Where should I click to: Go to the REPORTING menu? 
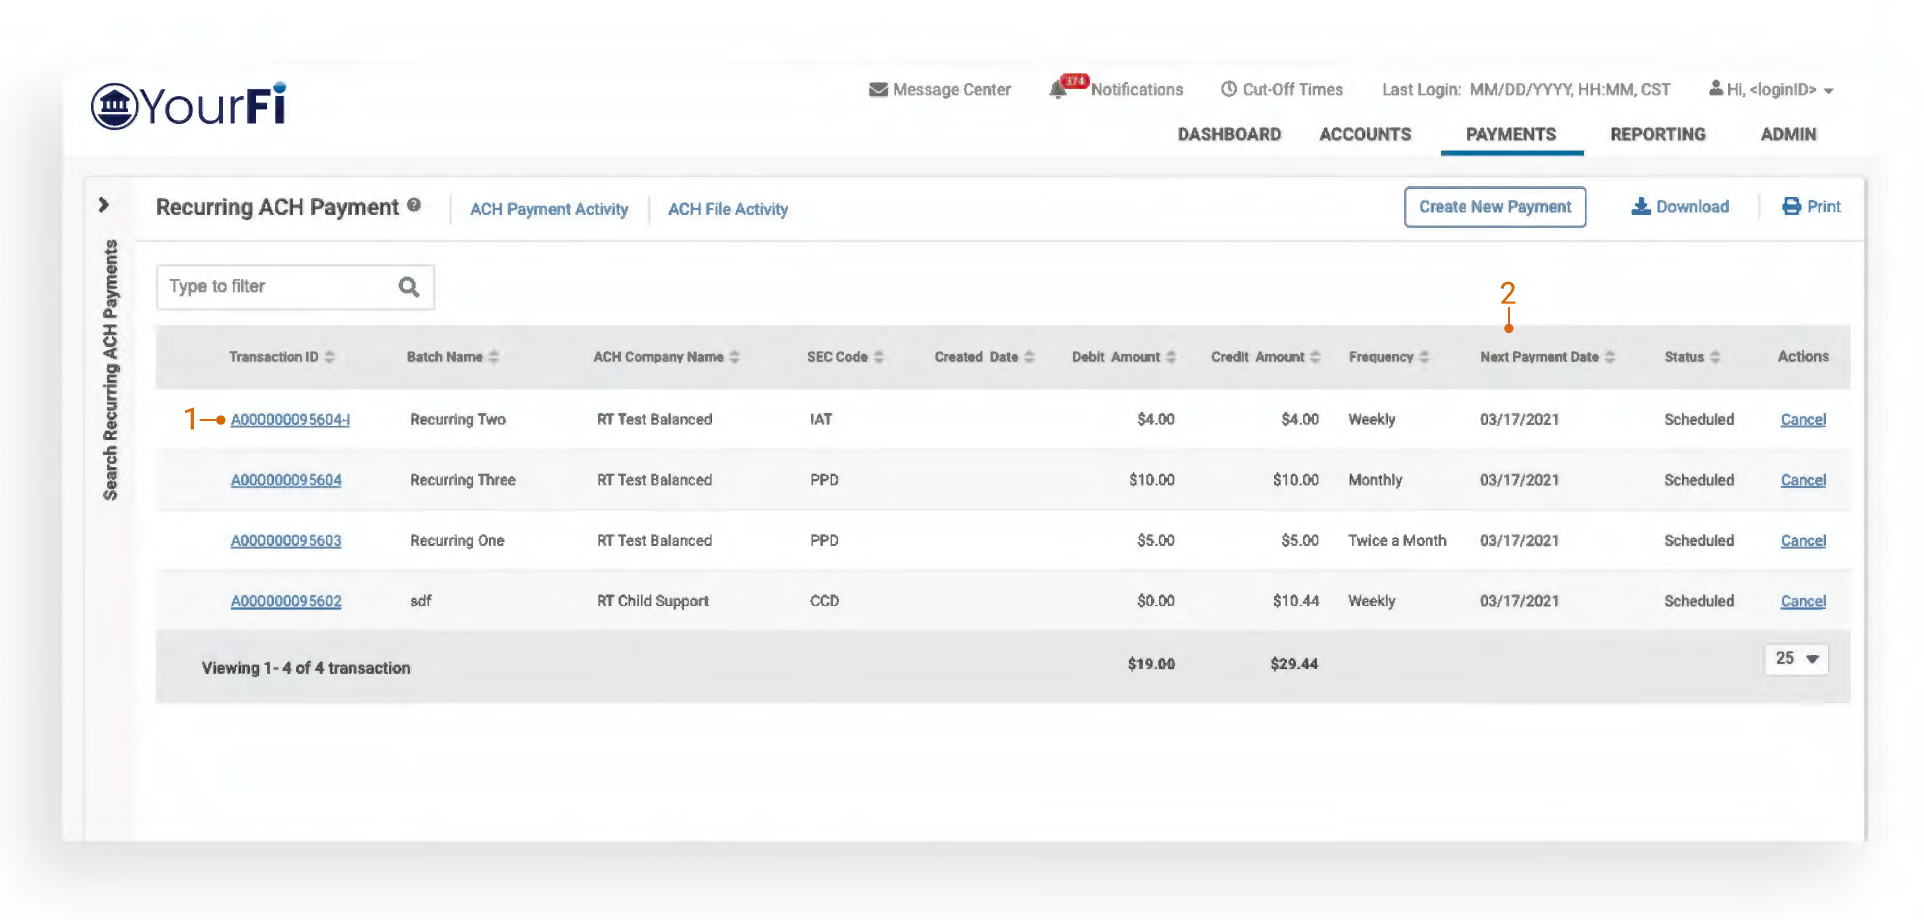click(x=1657, y=135)
